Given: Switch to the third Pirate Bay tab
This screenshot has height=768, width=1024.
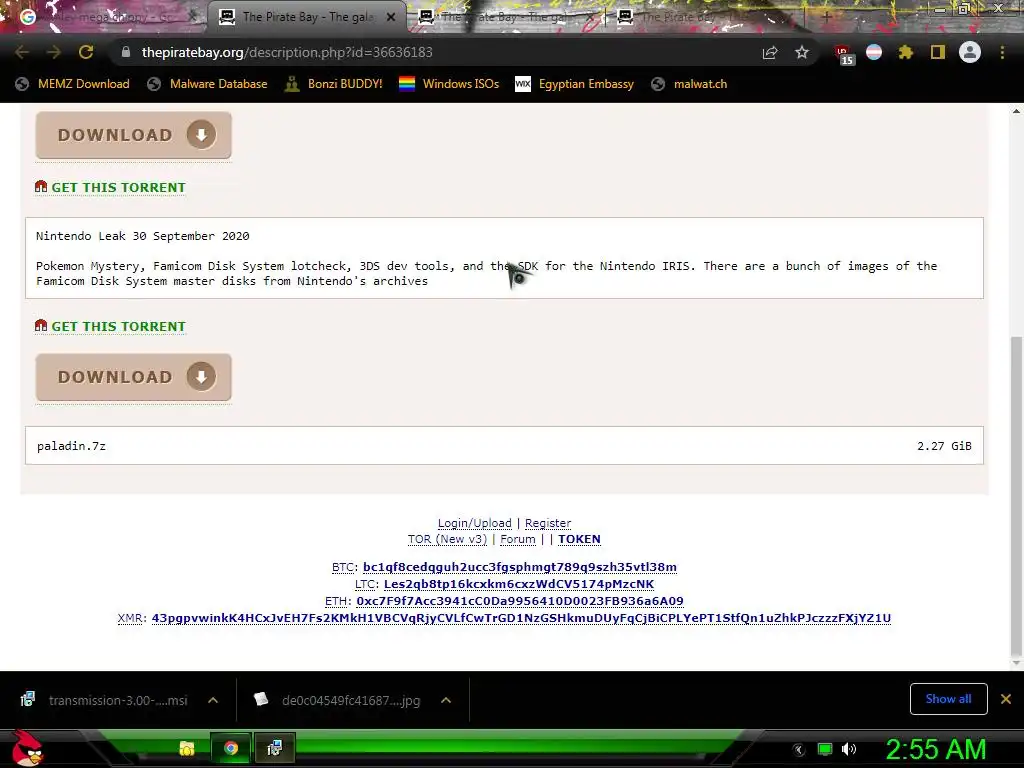Looking at the screenshot, I should coord(506,17).
